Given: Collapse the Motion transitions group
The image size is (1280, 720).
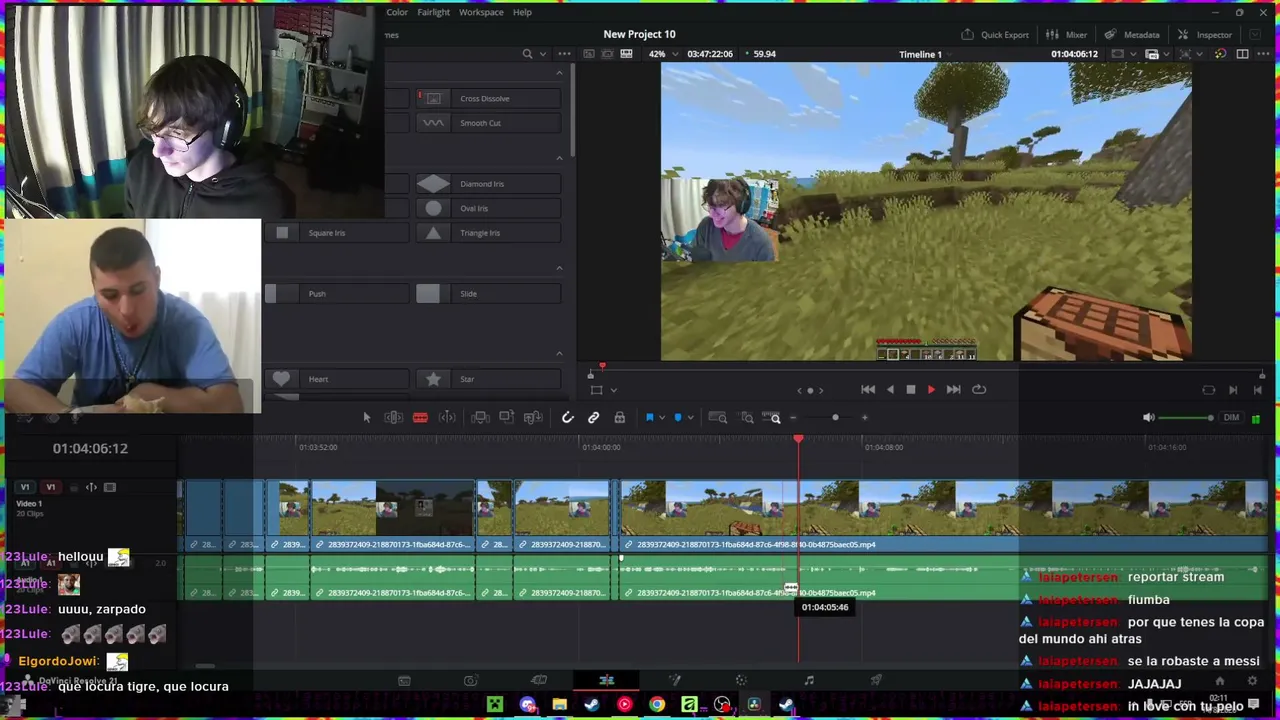Looking at the screenshot, I should tap(559, 268).
